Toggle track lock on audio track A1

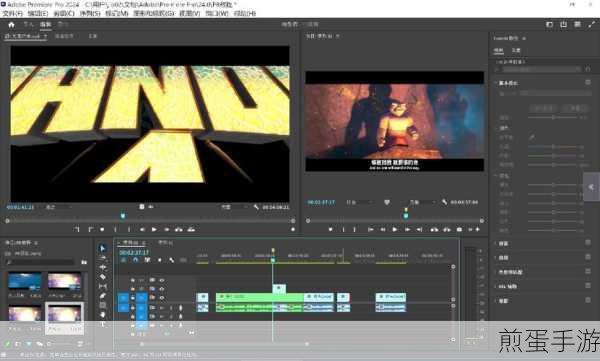click(132, 307)
